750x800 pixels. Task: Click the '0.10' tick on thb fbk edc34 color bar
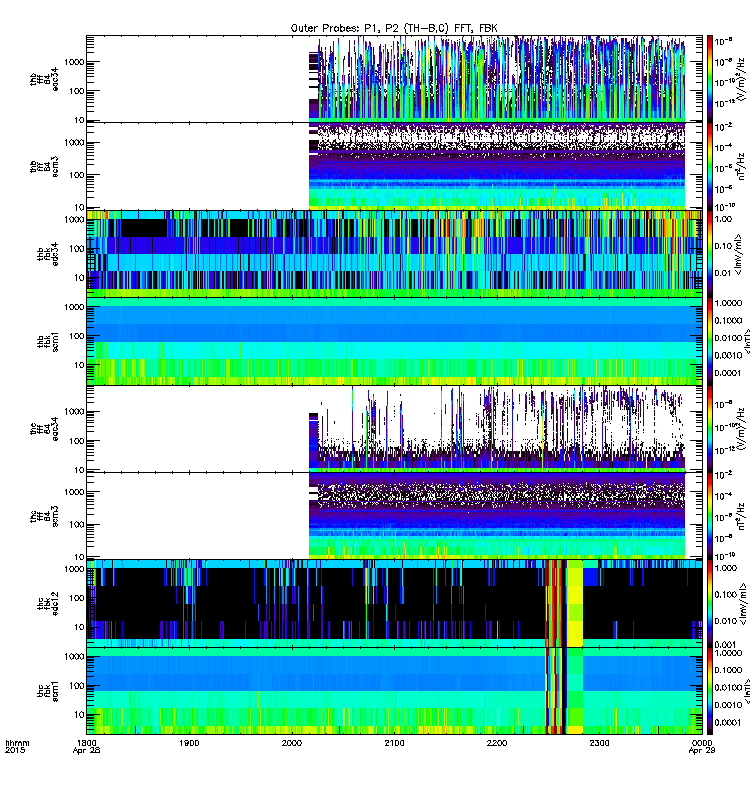click(x=723, y=246)
